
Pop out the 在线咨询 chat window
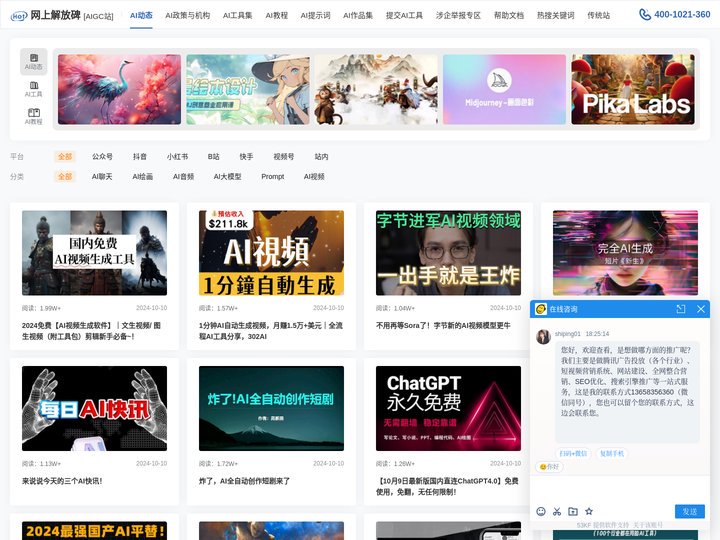point(681,309)
